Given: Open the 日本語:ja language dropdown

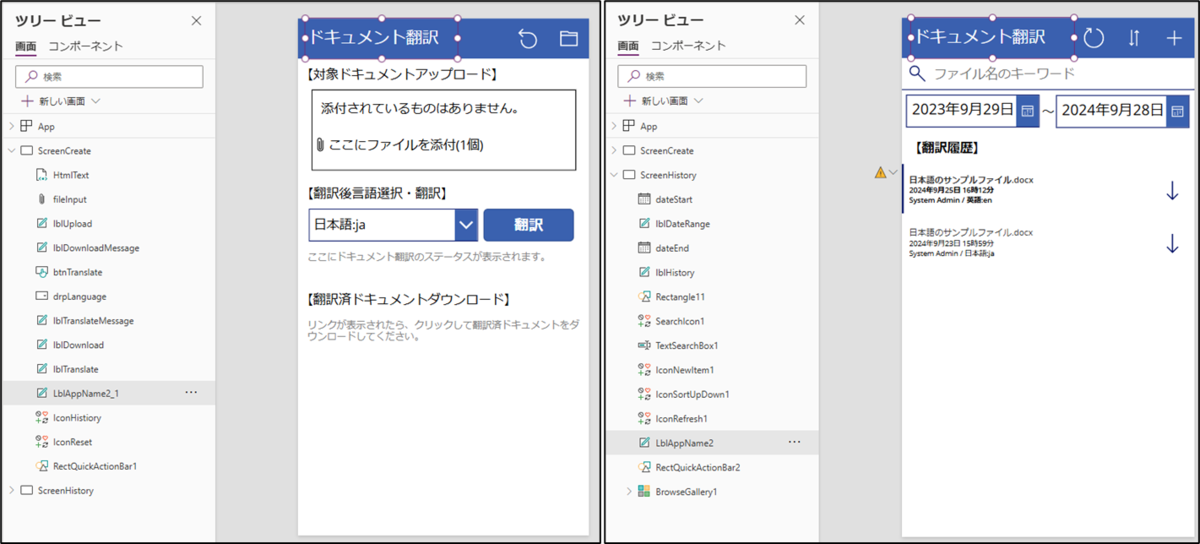Looking at the screenshot, I should 465,226.
